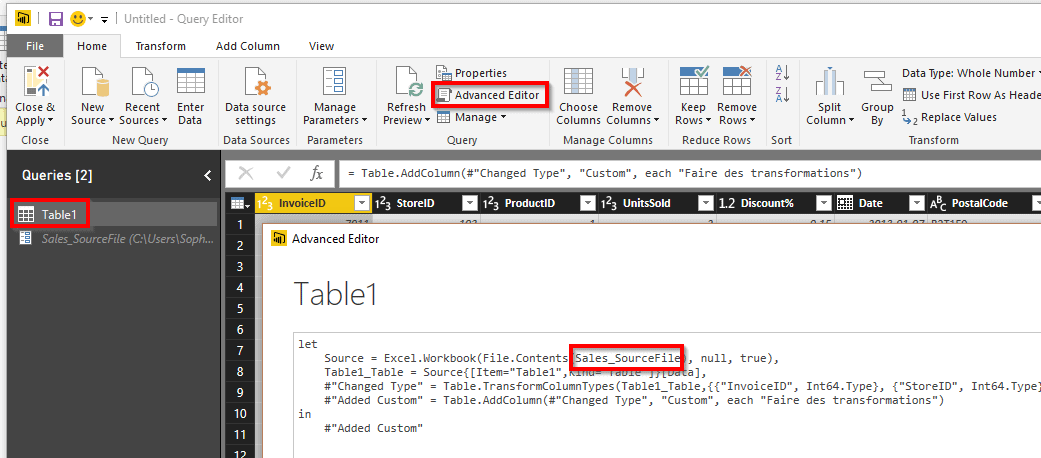Viewport: 1041px width, 458px height.
Task: Click the Group By icon
Action: pyautogui.click(x=877, y=82)
